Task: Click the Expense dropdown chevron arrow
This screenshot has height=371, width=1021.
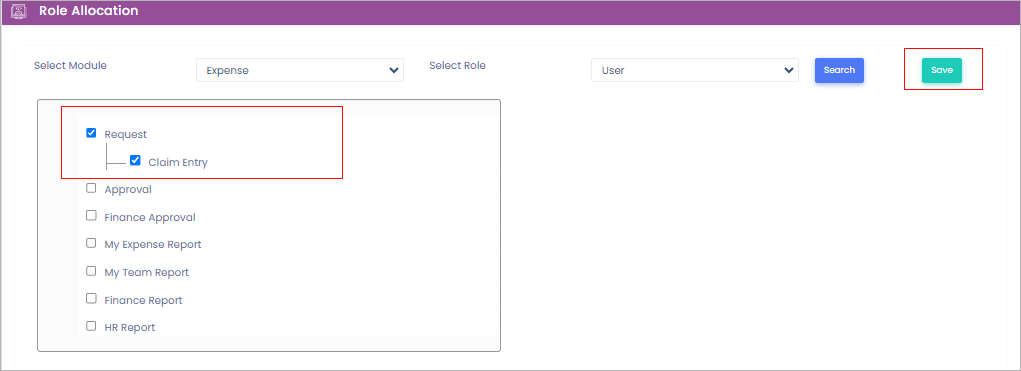Action: (x=393, y=70)
